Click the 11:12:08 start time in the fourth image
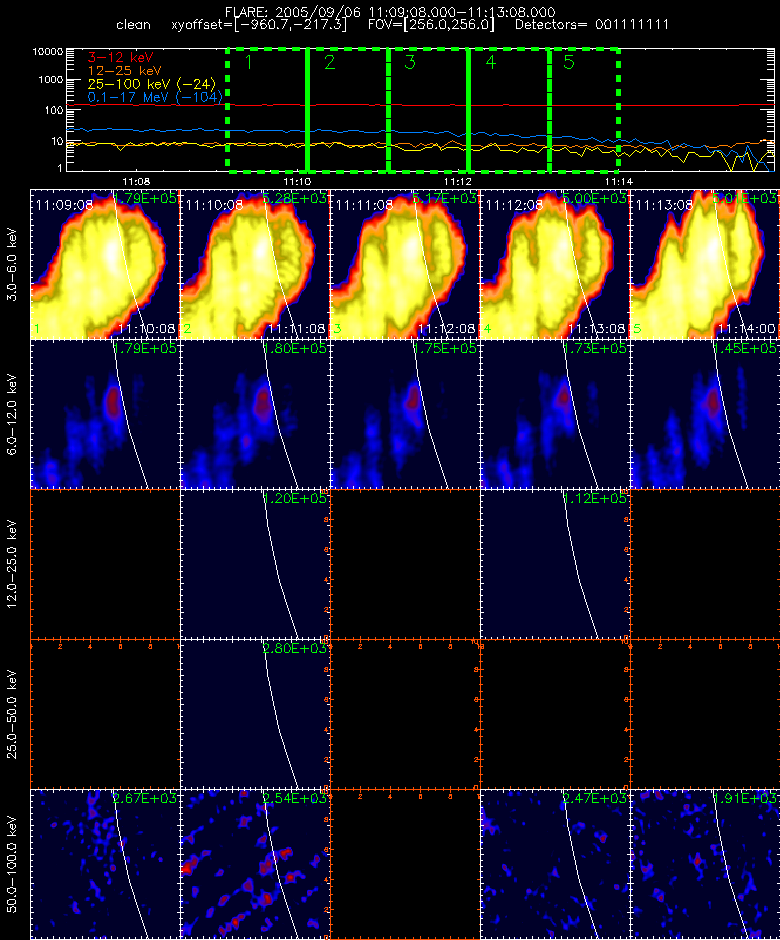 pyautogui.click(x=514, y=205)
